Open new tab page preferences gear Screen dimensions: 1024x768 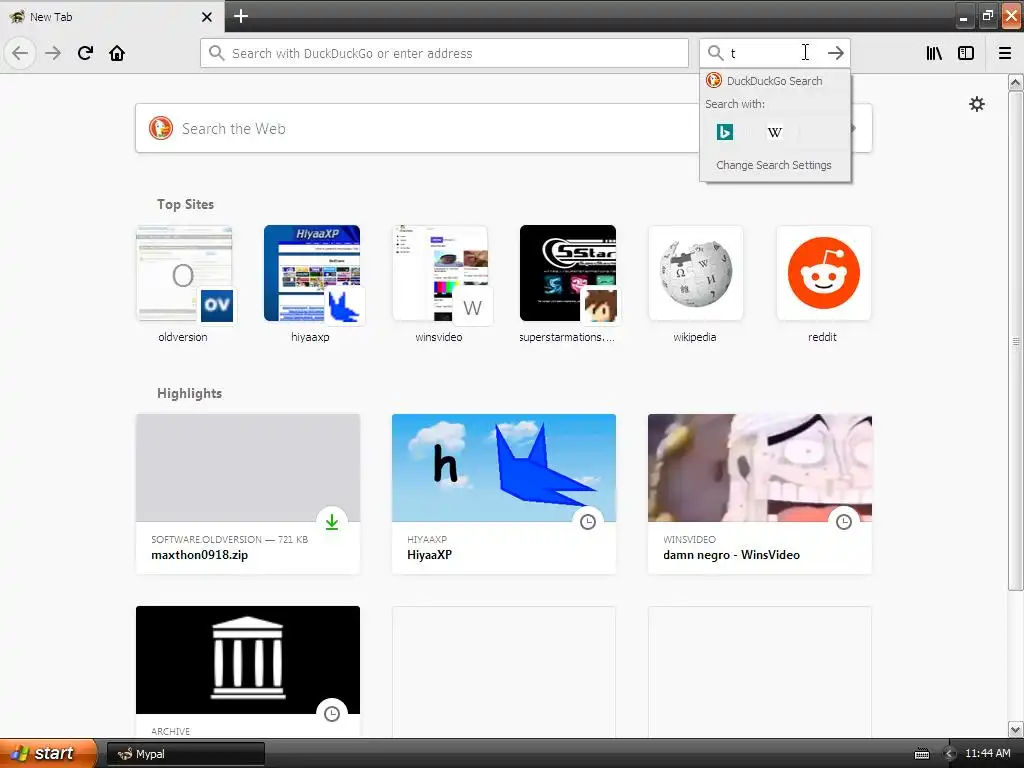click(x=977, y=104)
